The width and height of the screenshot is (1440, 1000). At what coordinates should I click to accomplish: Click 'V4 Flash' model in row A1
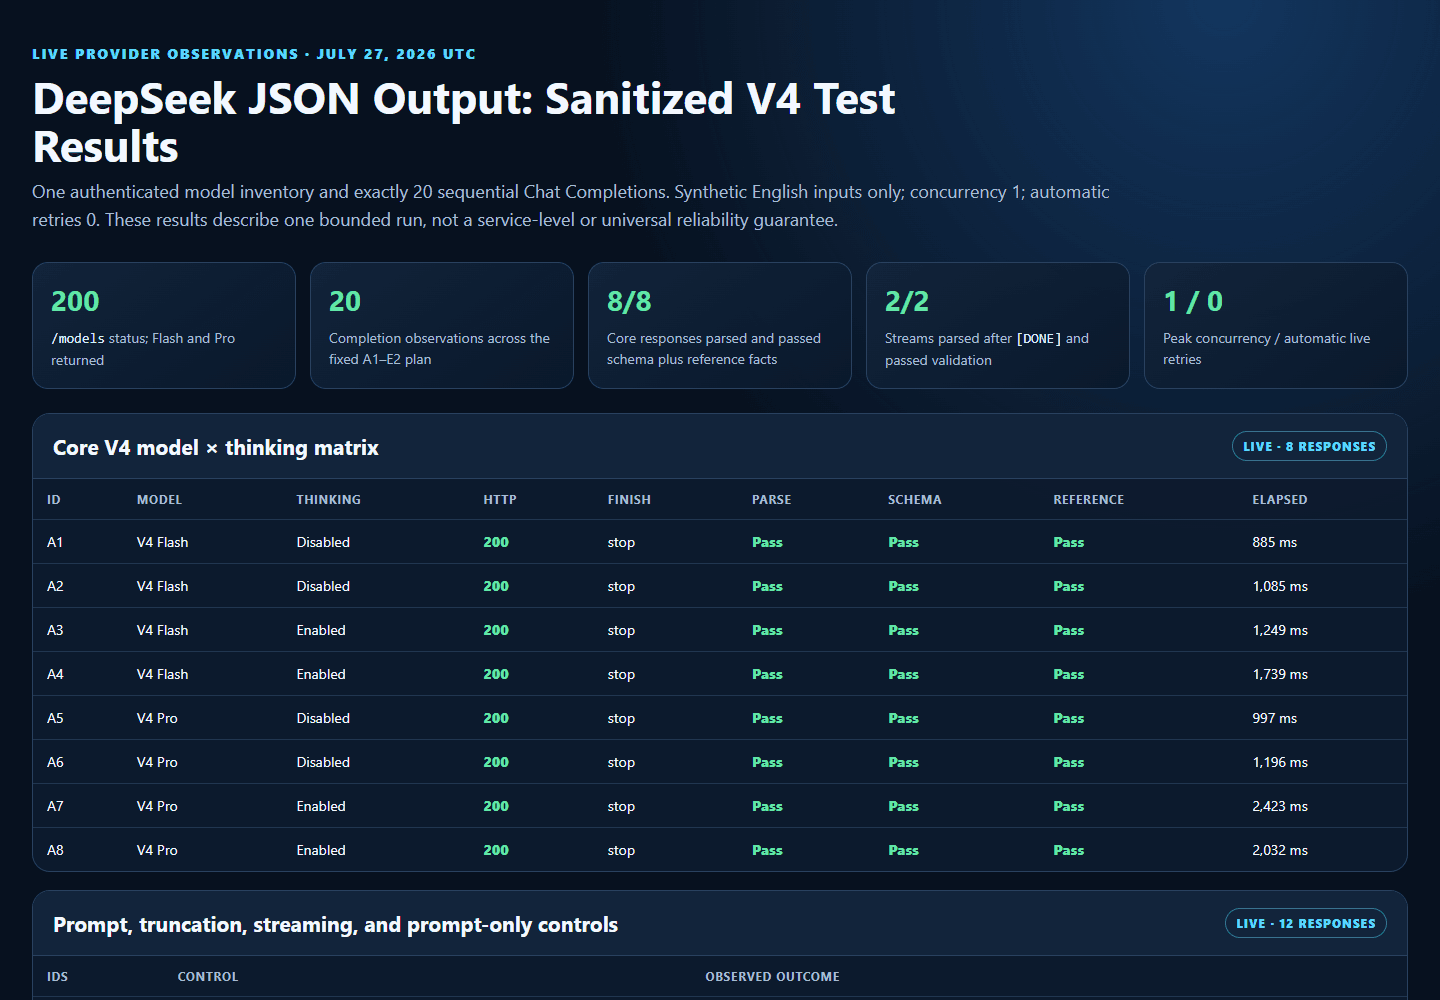pyautogui.click(x=162, y=542)
